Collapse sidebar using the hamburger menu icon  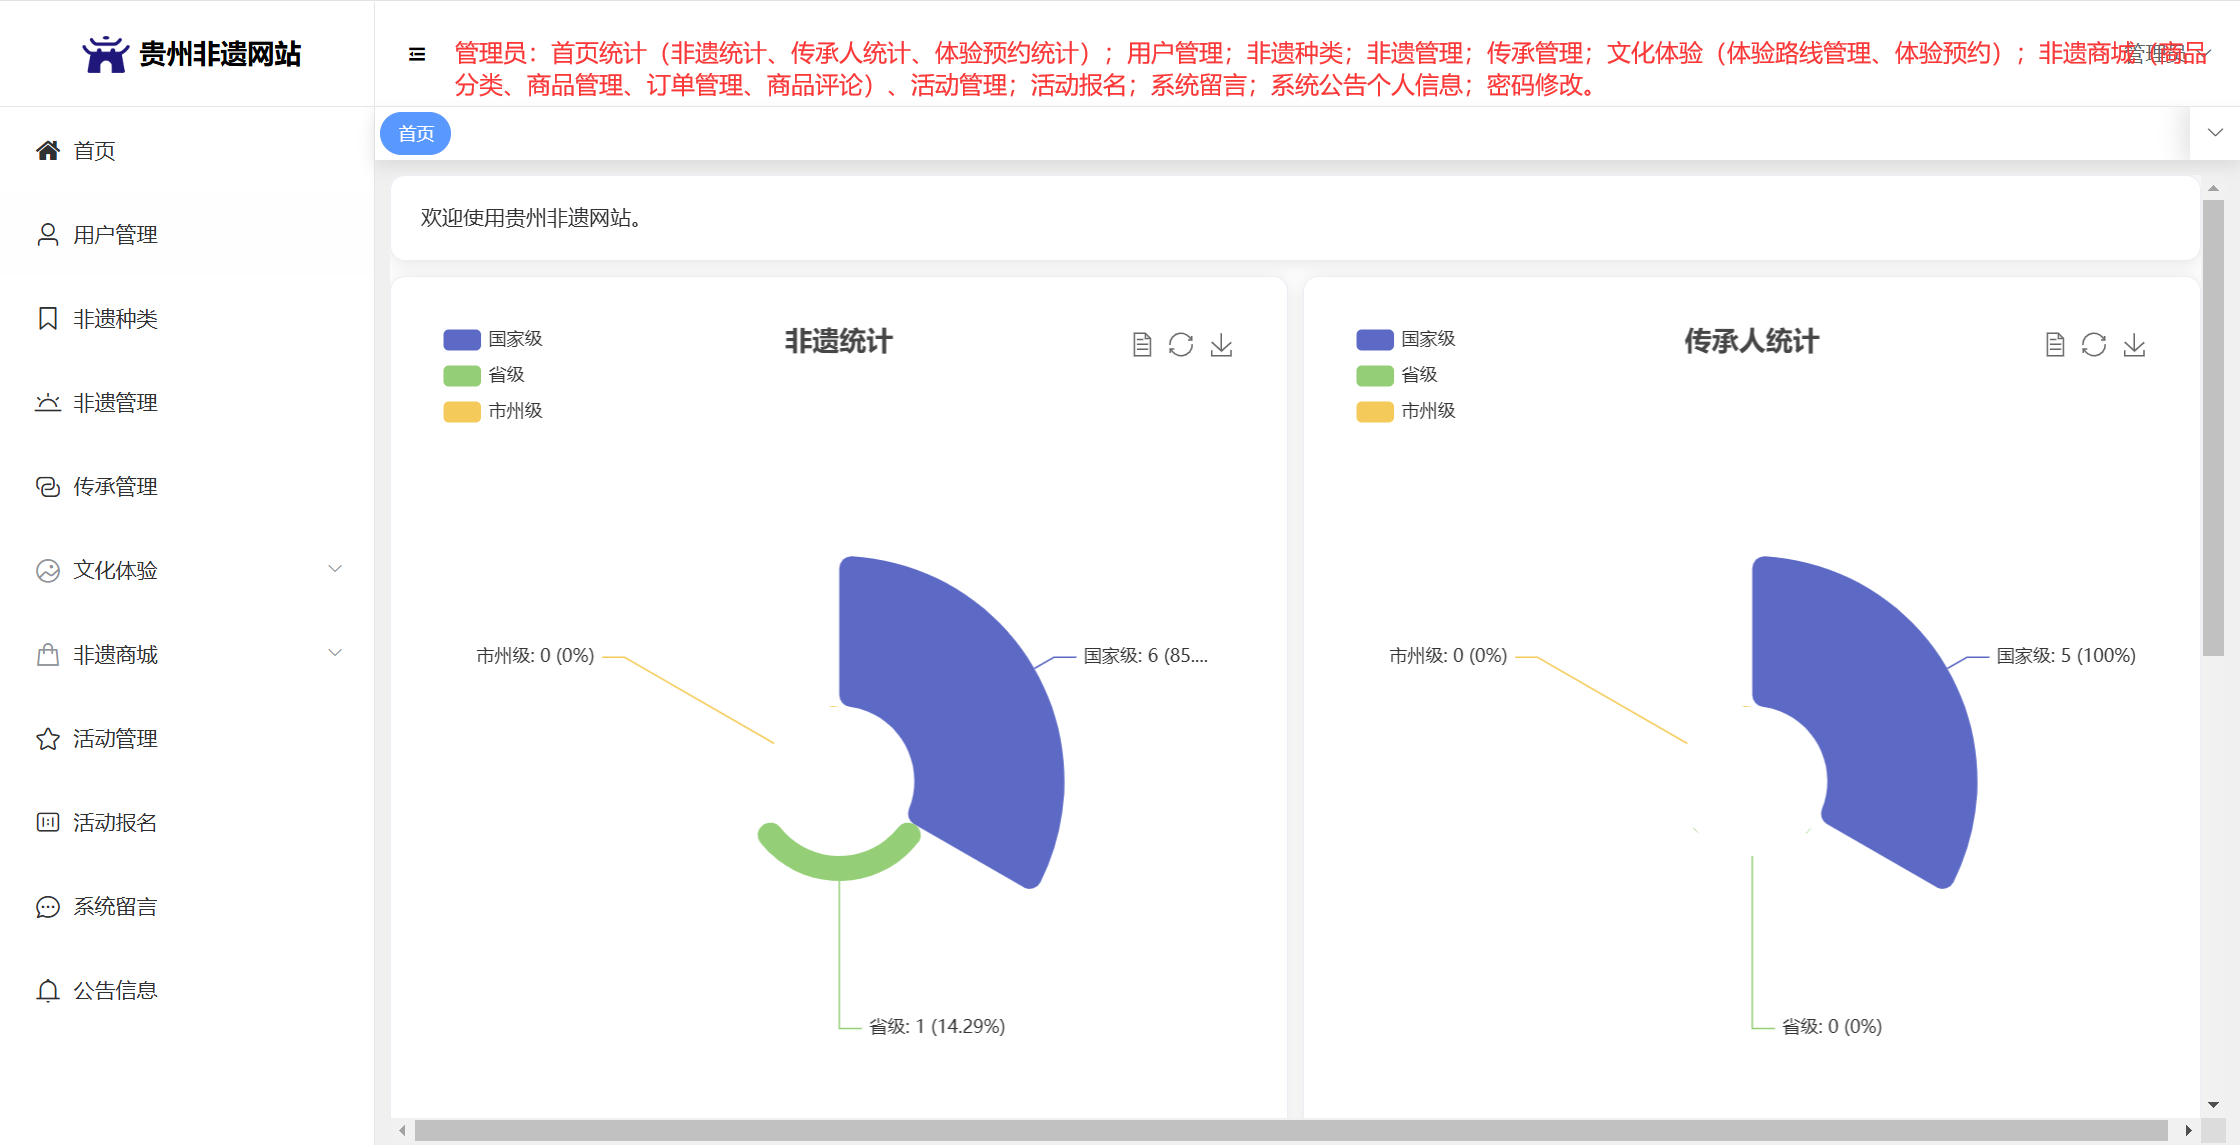(x=417, y=54)
